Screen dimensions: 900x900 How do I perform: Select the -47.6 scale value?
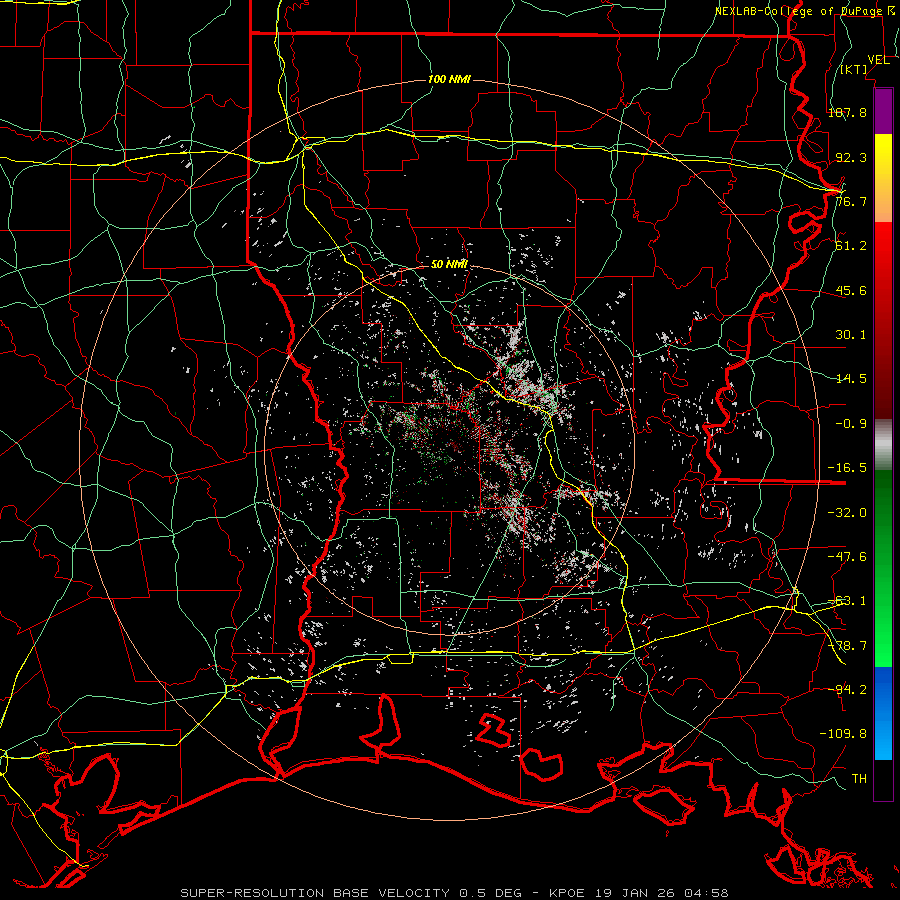point(847,557)
